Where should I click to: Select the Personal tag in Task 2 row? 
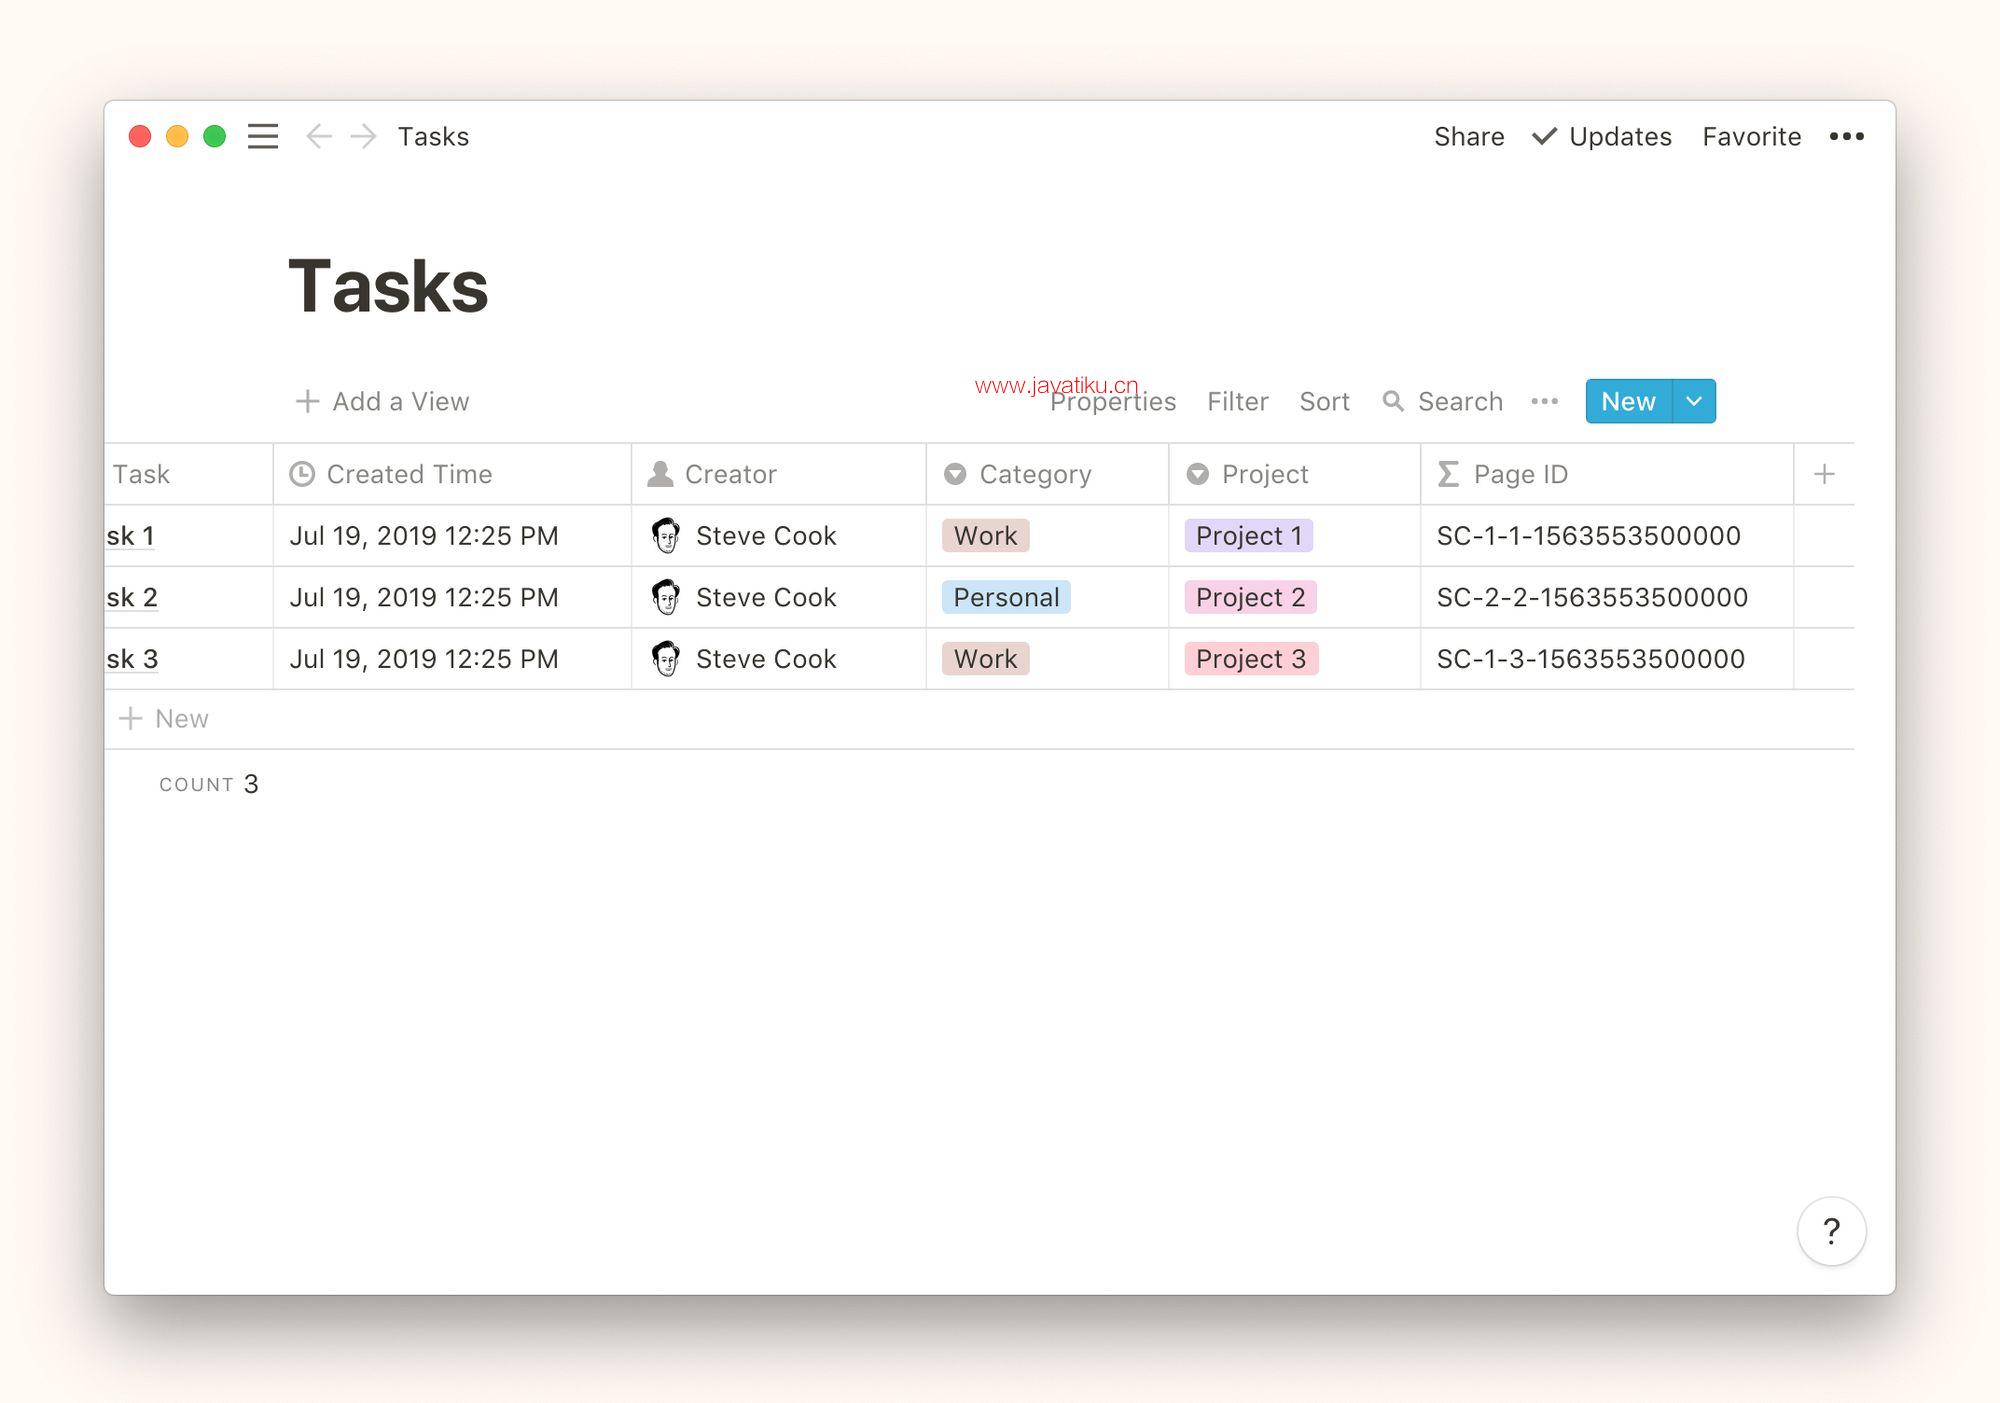1006,597
